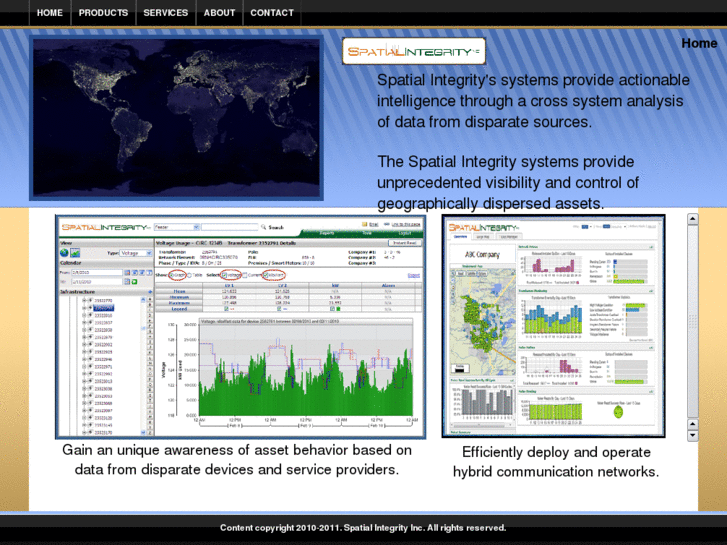Image resolution: width=727 pixels, height=545 pixels.
Task: Click the scrollbar's top up arrow
Action: tap(693, 219)
